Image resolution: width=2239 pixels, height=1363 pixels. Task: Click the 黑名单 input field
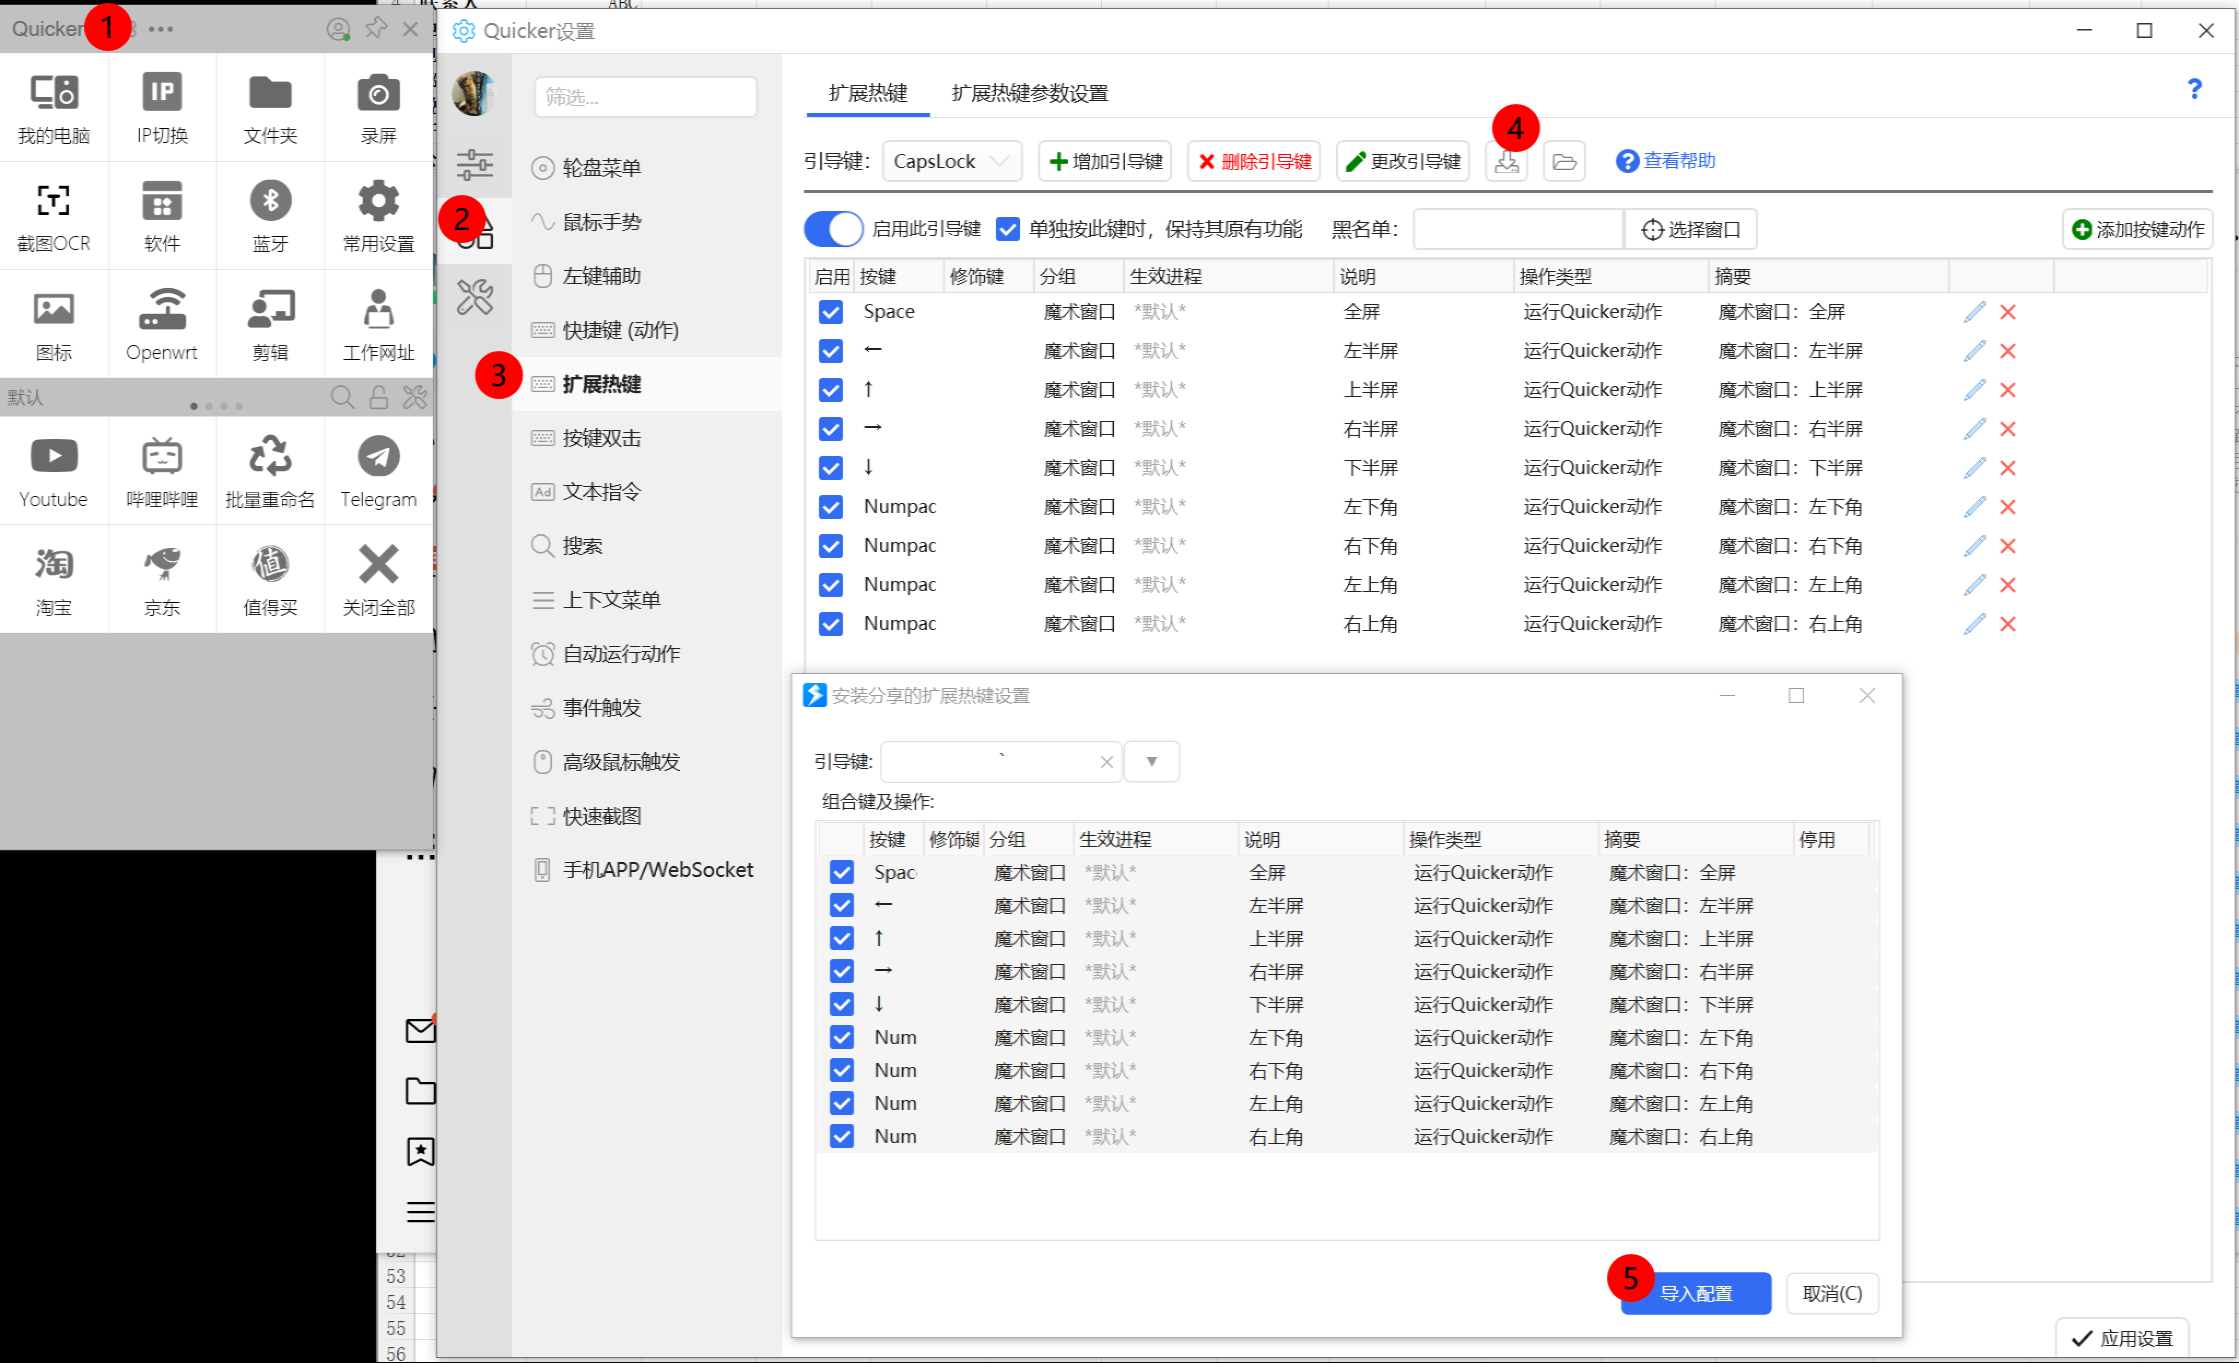click(1518, 229)
